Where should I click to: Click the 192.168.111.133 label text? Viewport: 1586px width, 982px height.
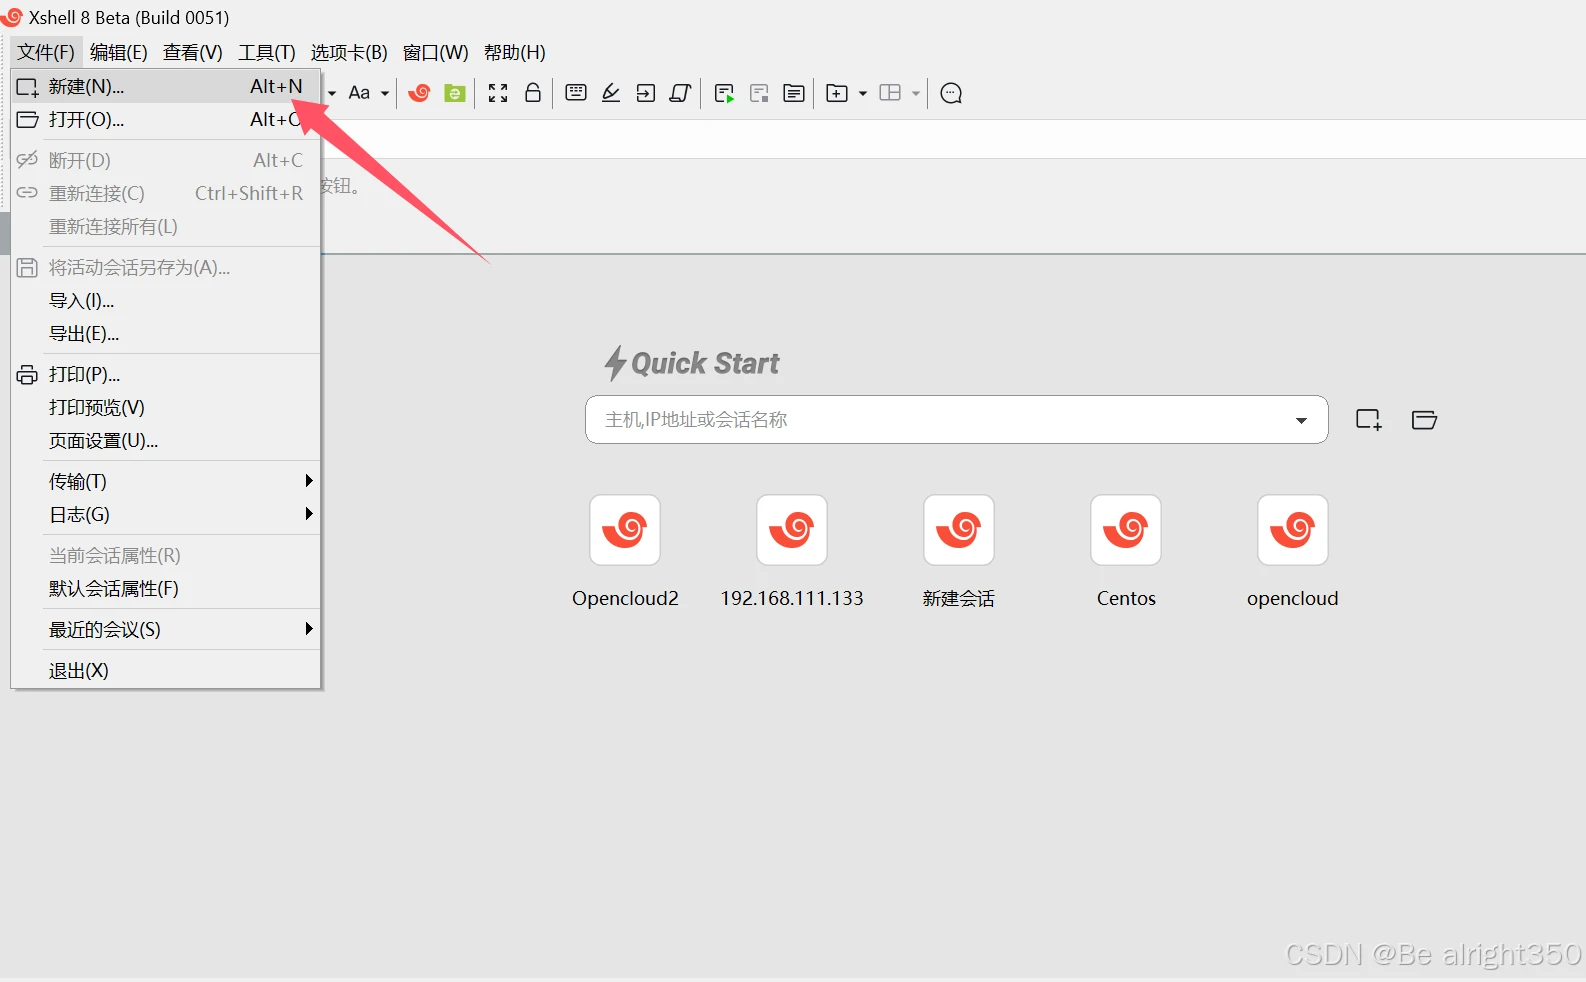tap(792, 598)
